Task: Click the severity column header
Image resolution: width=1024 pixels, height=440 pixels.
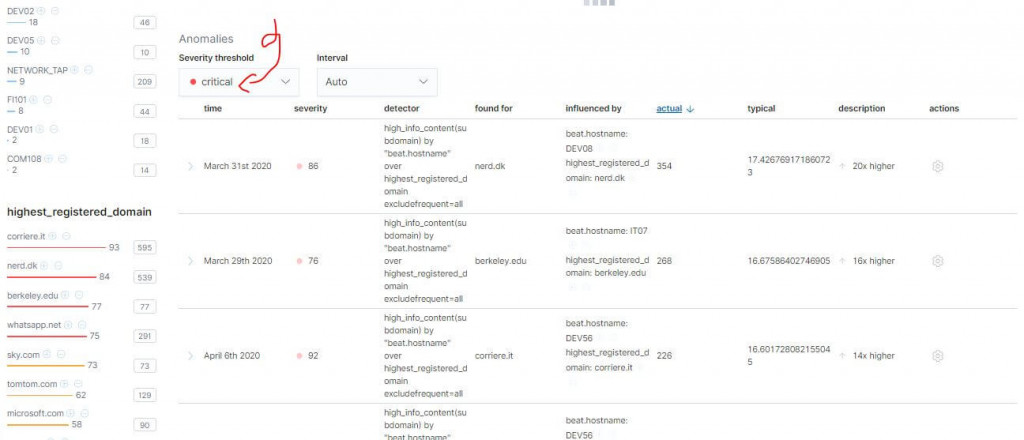Action: 310,108
